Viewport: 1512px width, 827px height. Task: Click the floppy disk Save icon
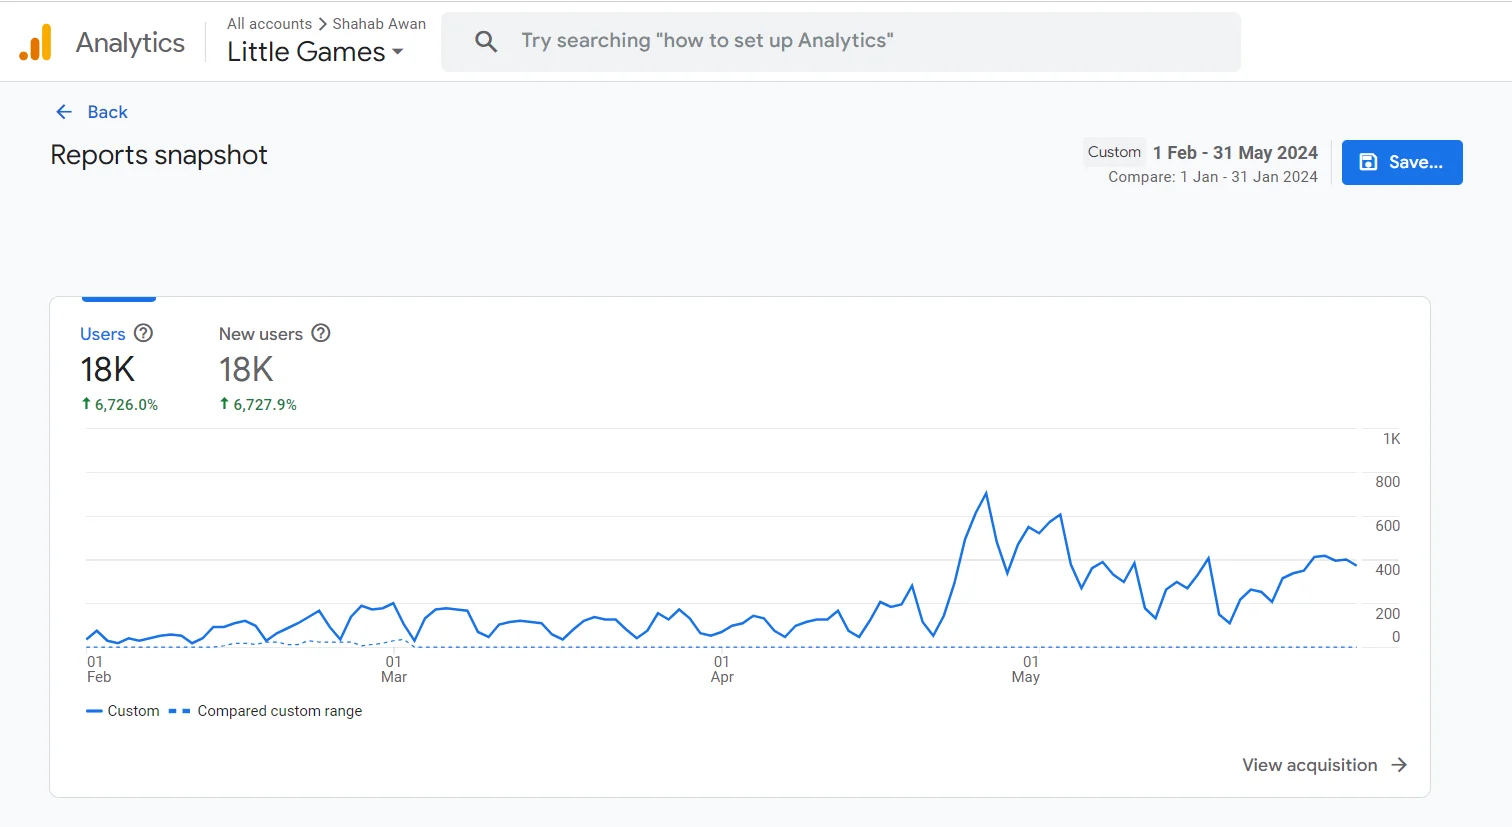point(1368,162)
